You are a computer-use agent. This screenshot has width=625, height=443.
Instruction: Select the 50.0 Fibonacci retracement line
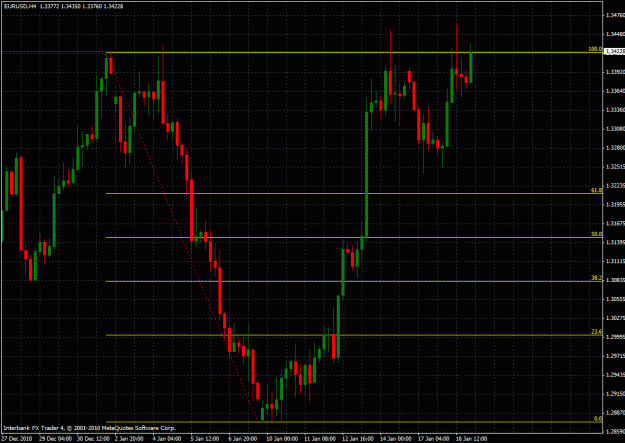point(354,238)
